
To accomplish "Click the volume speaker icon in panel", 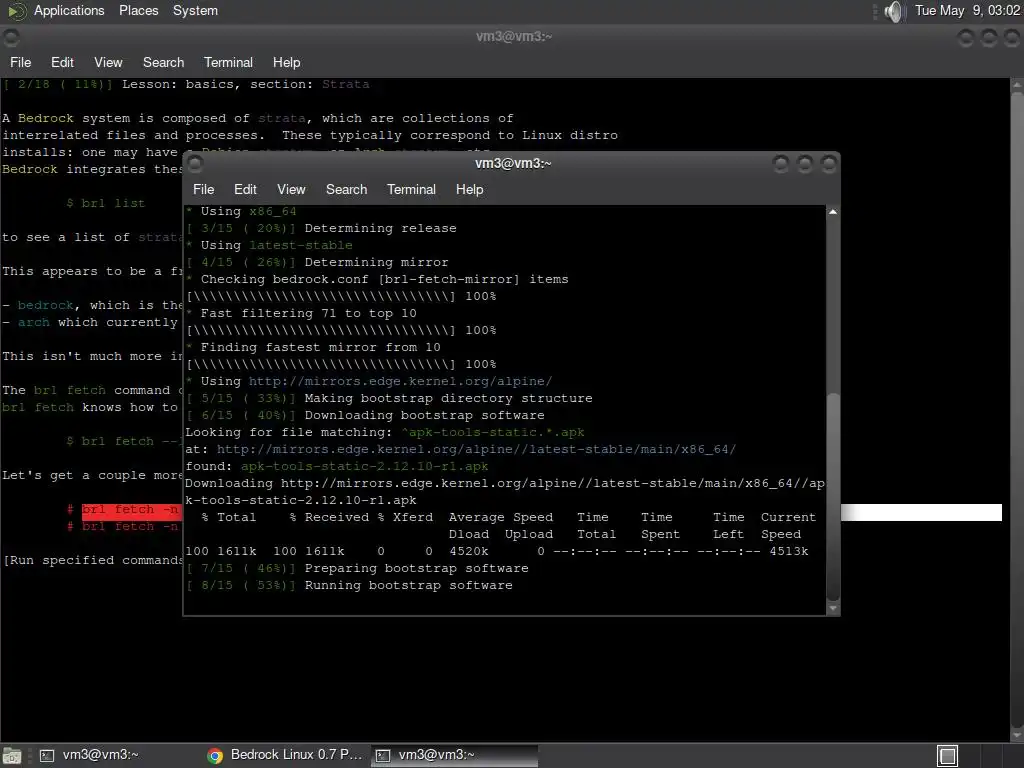I will pyautogui.click(x=894, y=11).
